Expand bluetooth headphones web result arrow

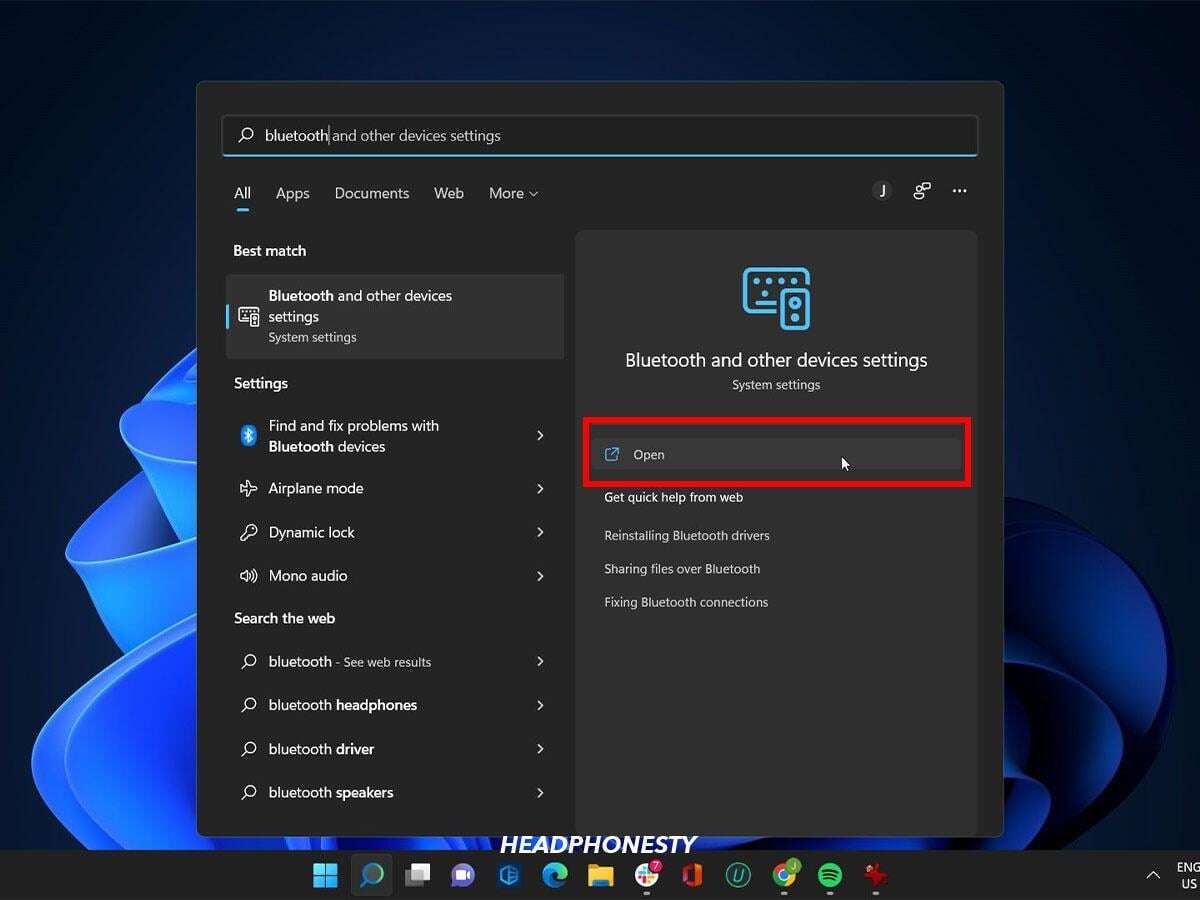(540, 705)
